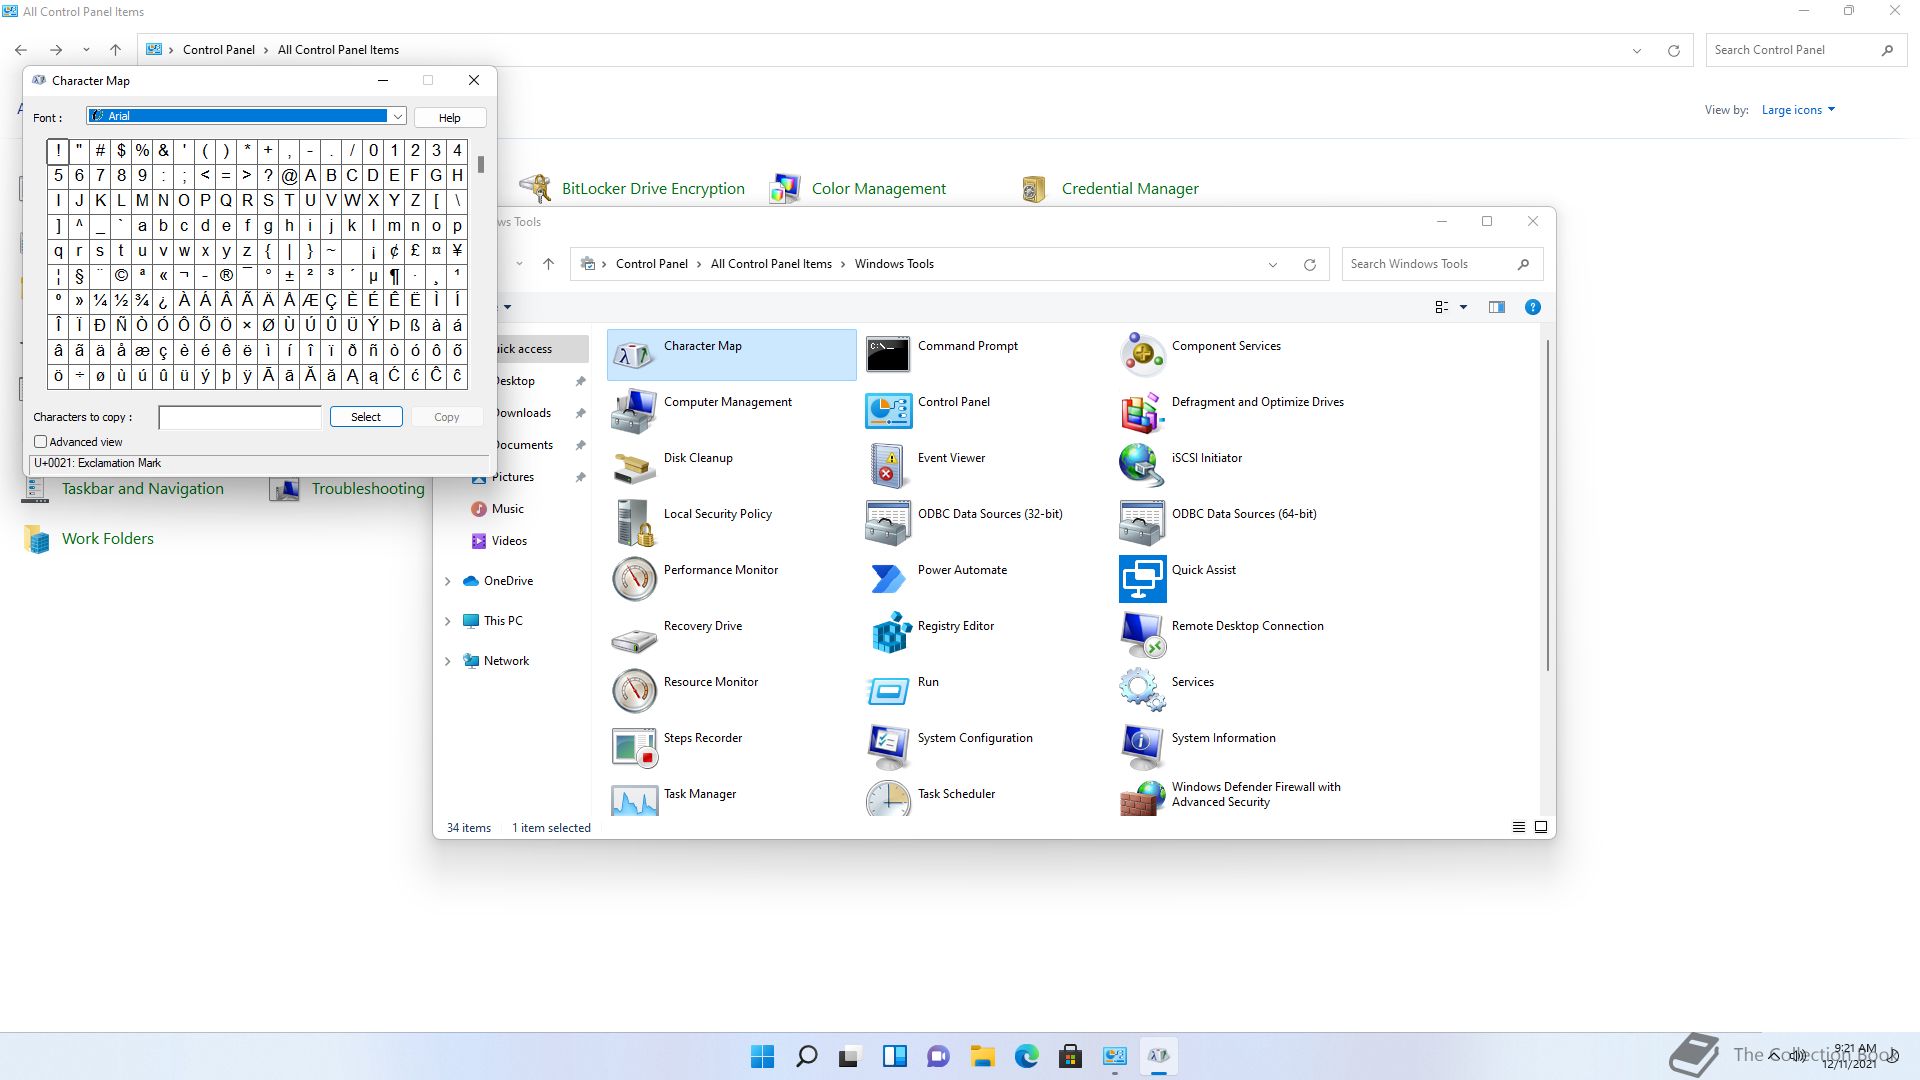Select Character Map item in Windows Tools
Image resolution: width=1920 pixels, height=1080 pixels.
pos(732,354)
